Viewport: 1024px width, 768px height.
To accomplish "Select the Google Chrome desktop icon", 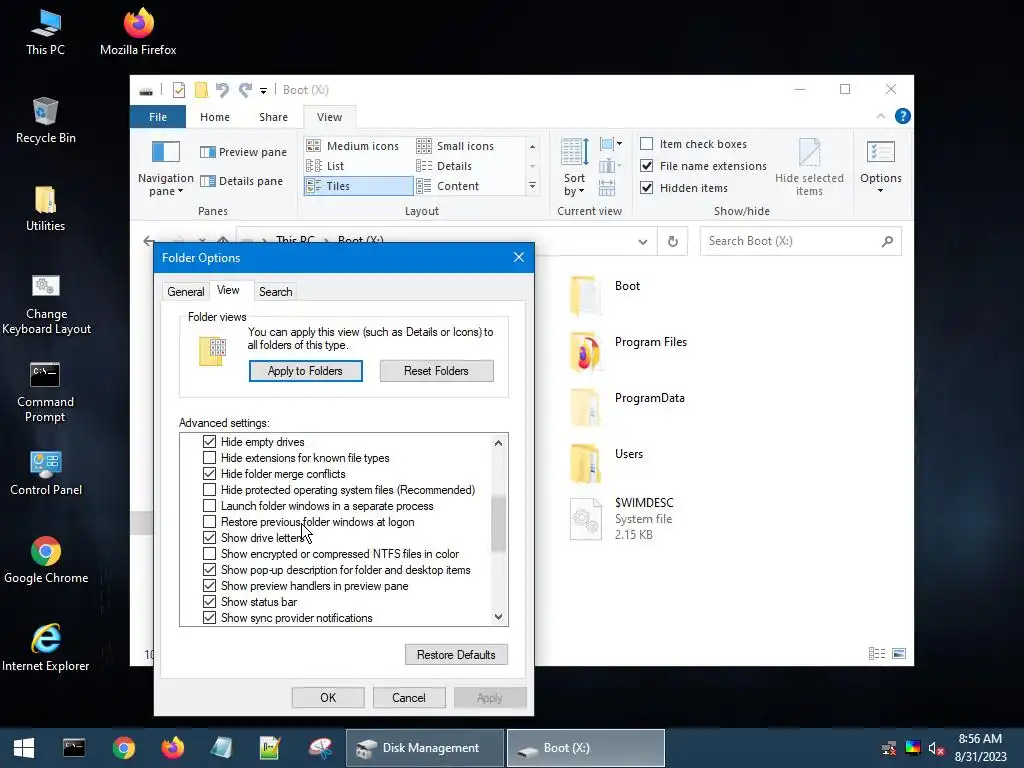I will point(46,560).
